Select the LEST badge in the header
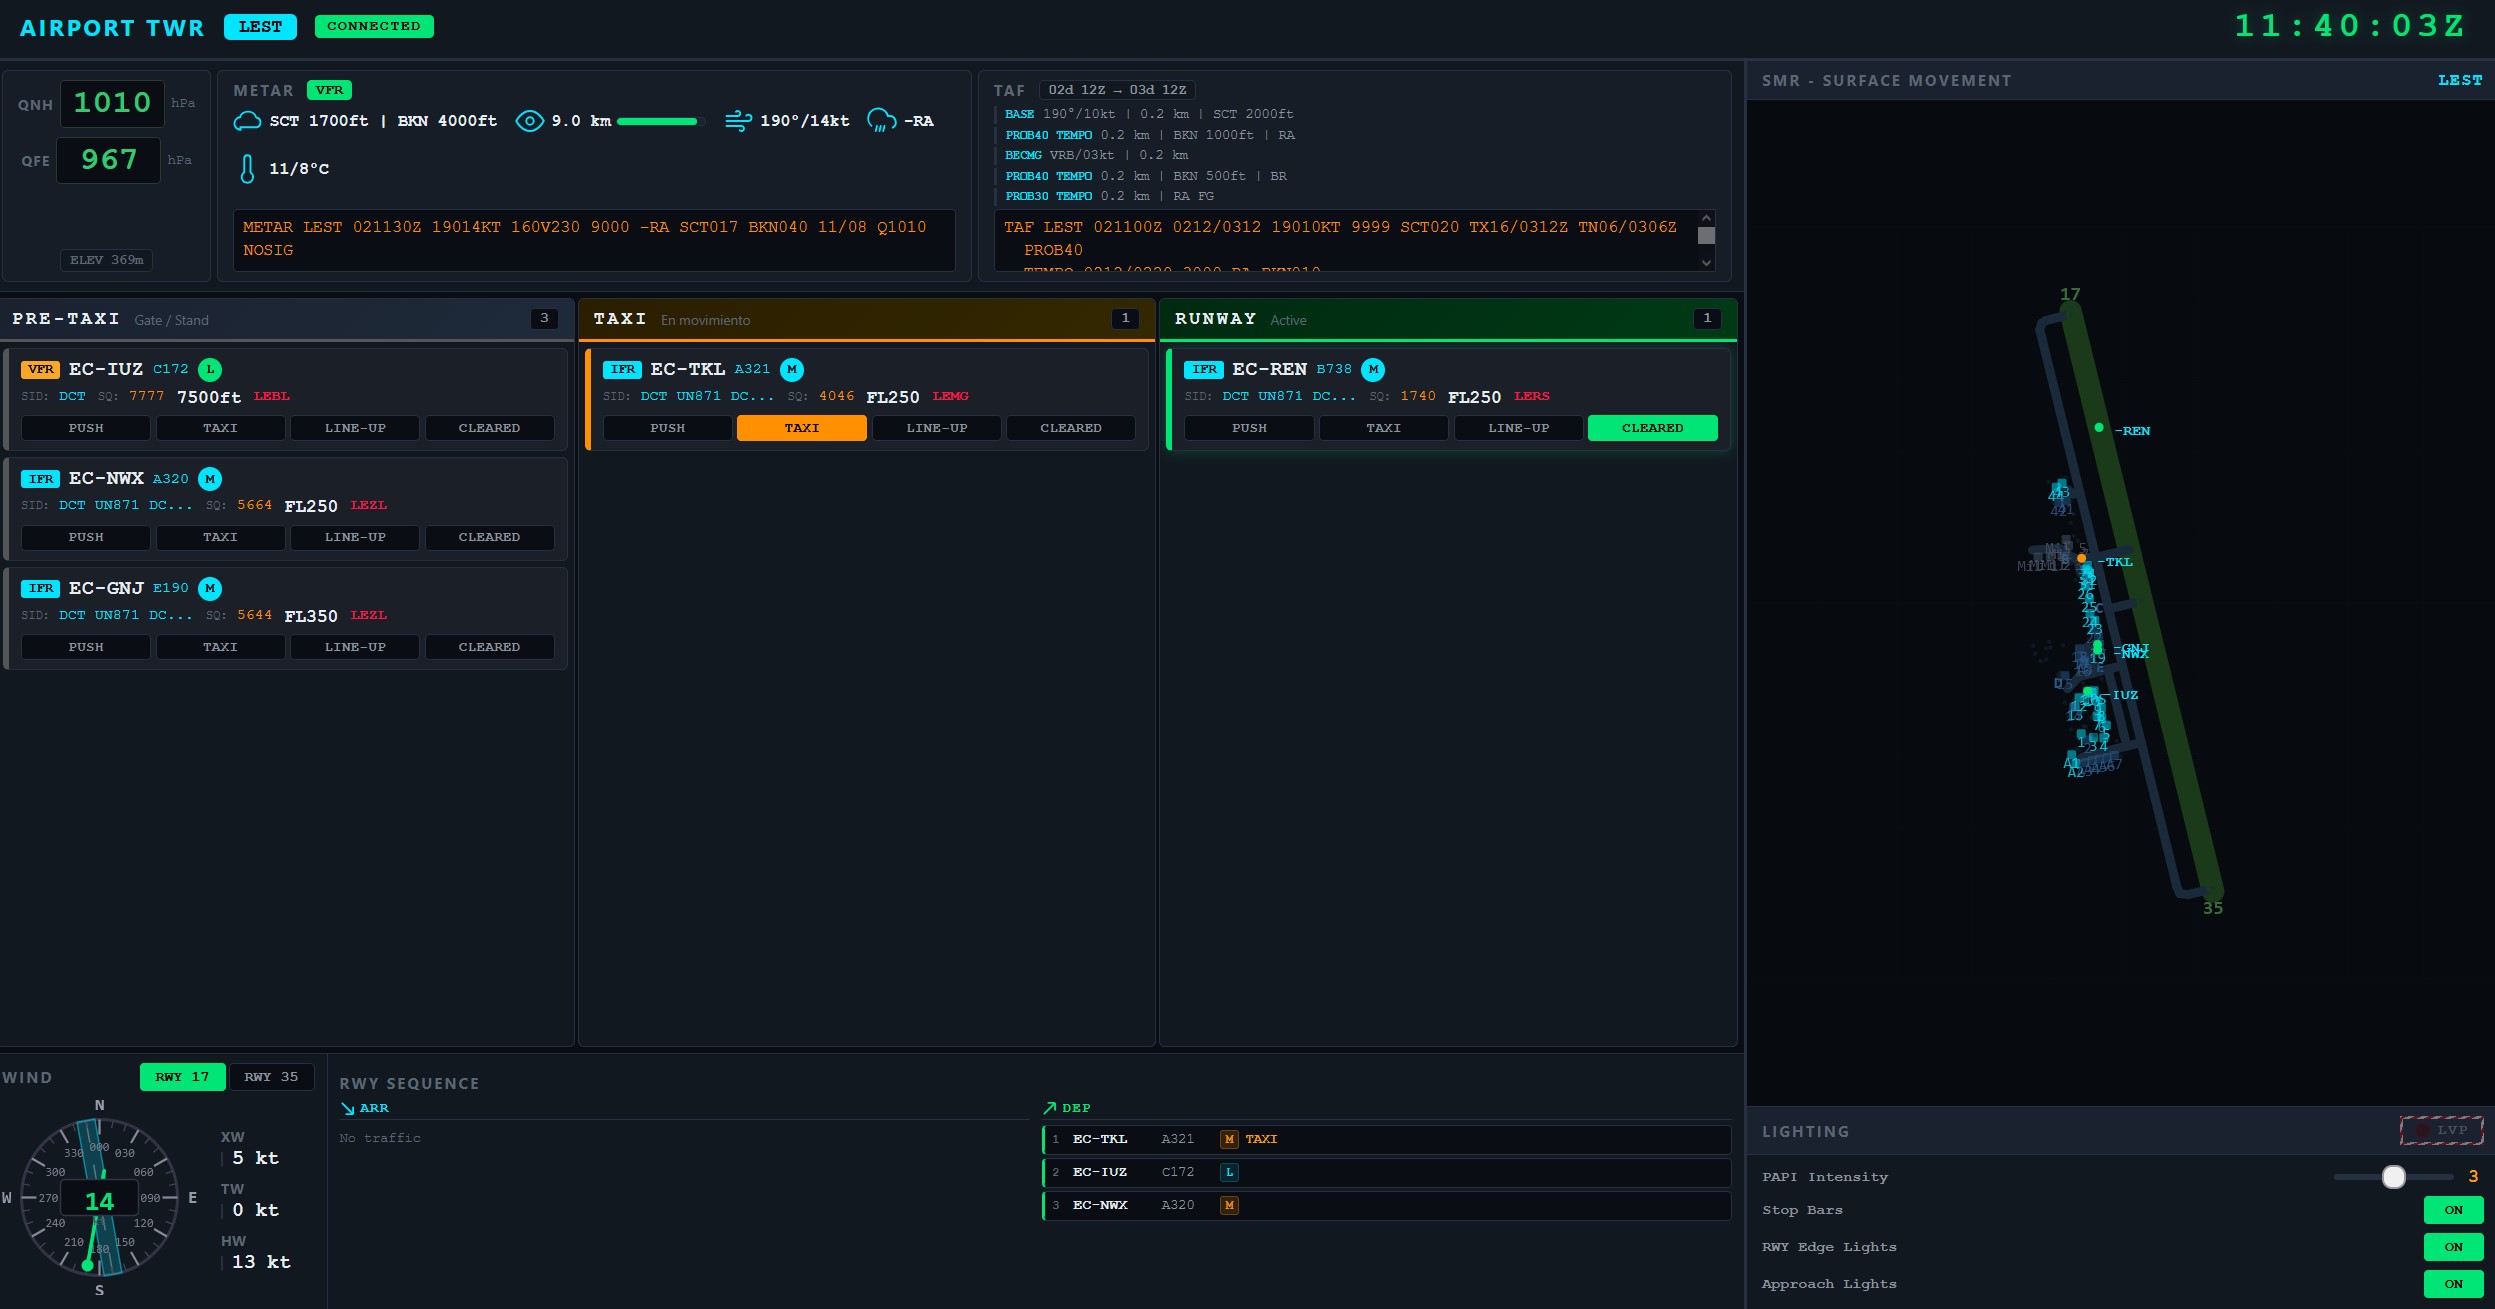This screenshot has height=1309, width=2495. coord(259,26)
